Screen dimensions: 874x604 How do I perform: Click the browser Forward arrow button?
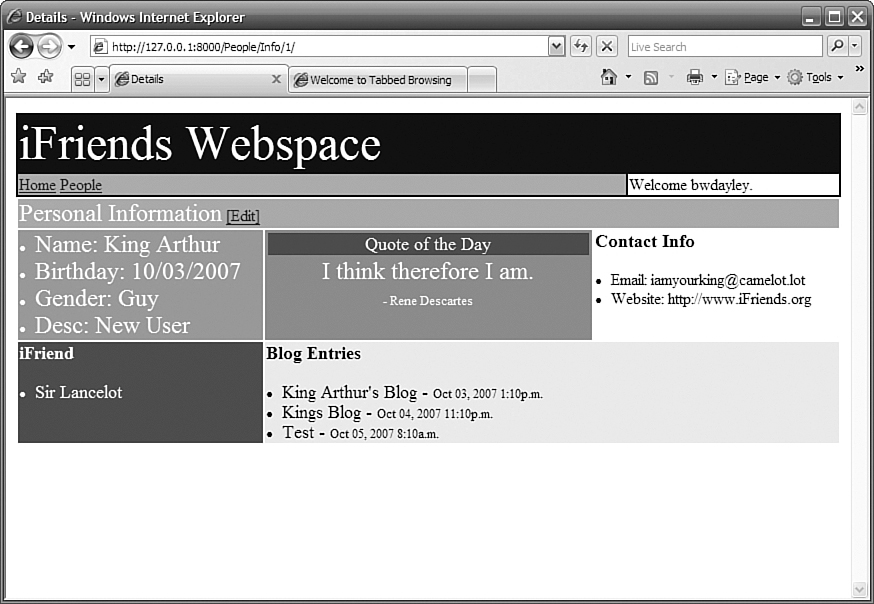click(x=50, y=46)
